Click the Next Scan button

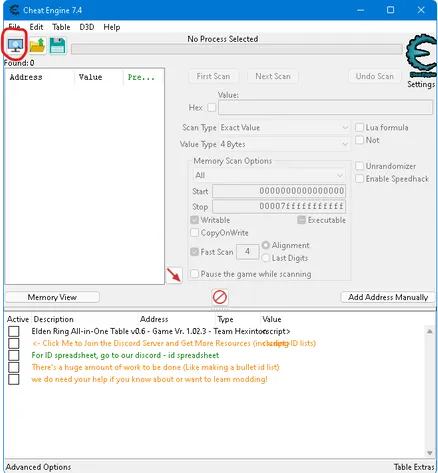click(273, 76)
